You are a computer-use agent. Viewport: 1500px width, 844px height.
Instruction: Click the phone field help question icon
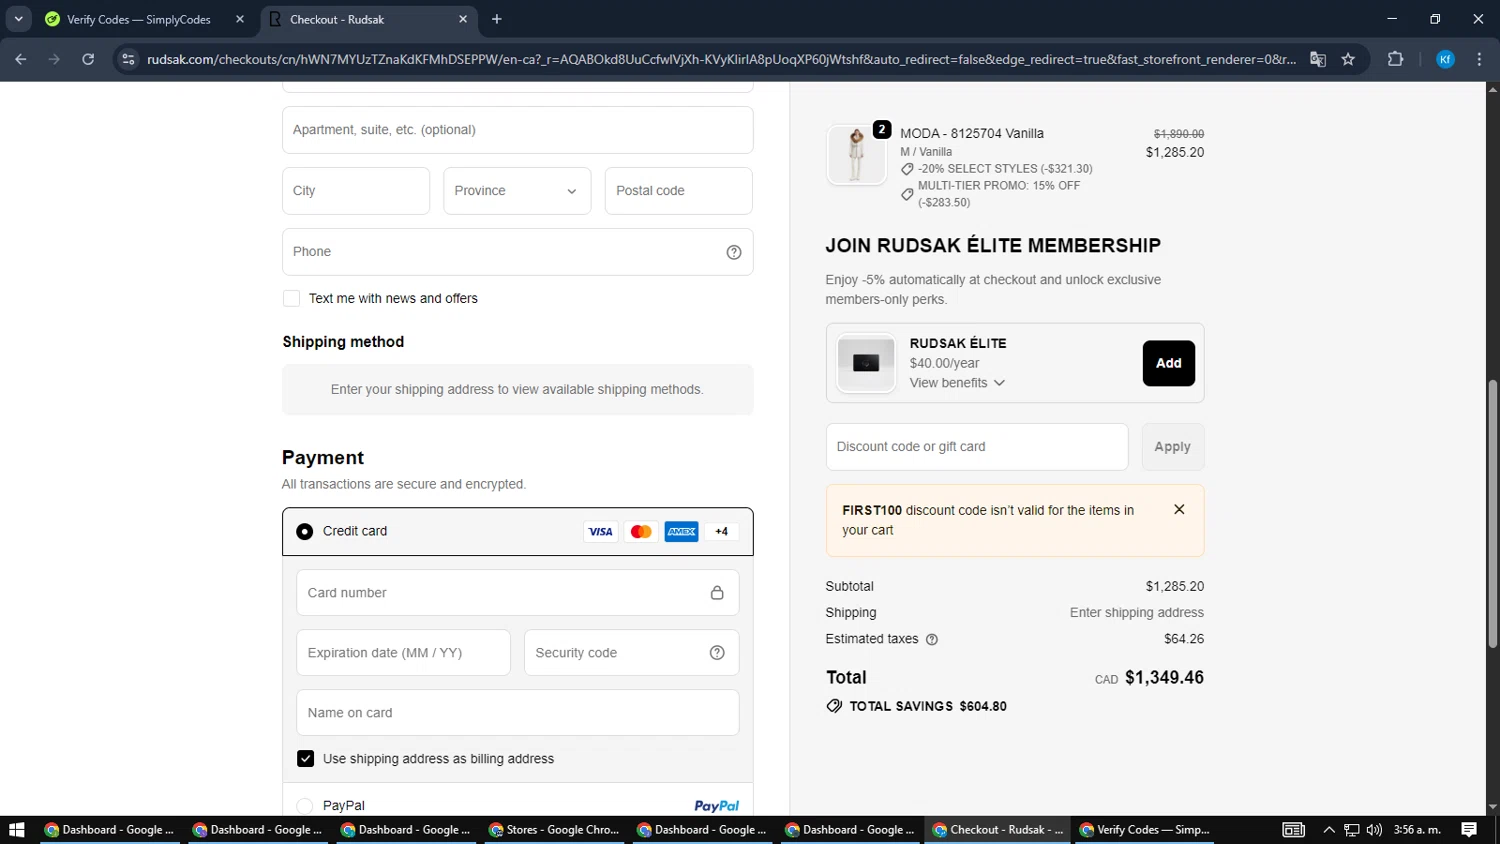734,252
